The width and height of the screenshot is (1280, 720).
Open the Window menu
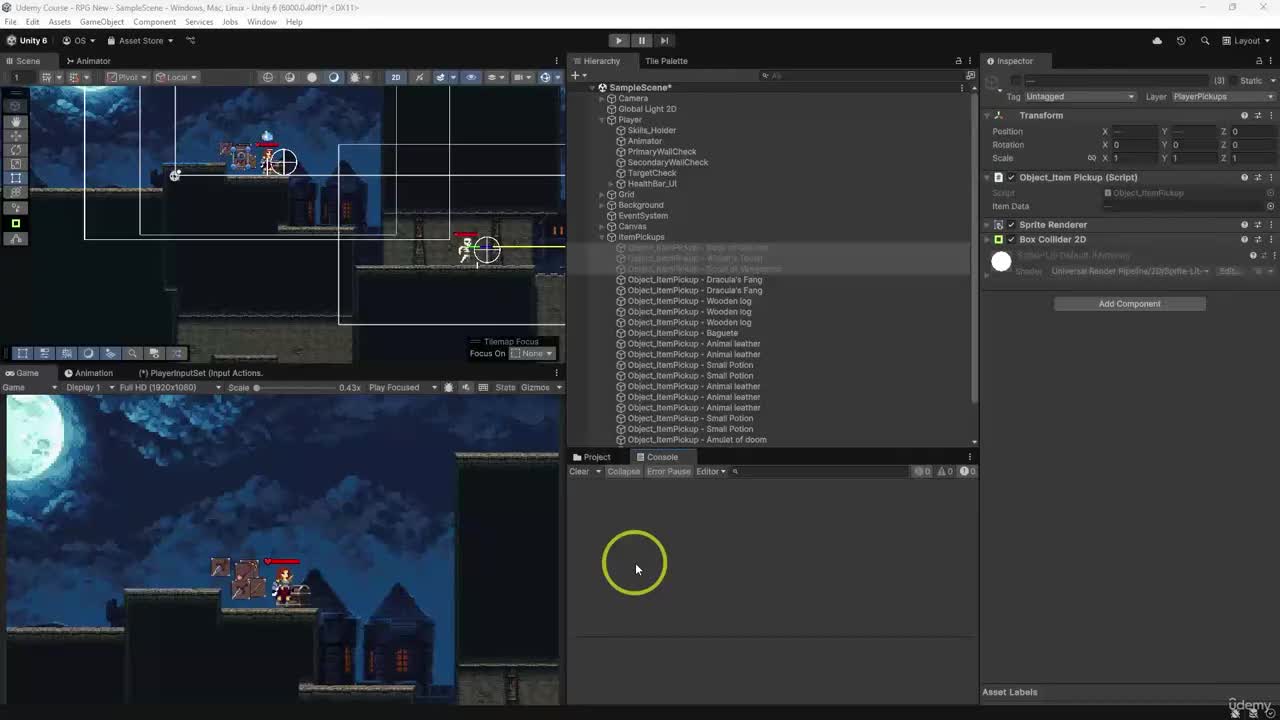262,22
